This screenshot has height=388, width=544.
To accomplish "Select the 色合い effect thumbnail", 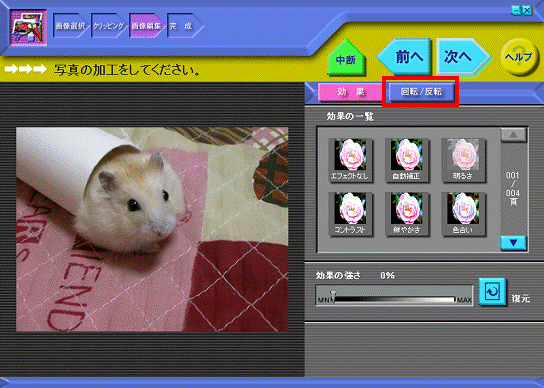I will coord(463,214).
